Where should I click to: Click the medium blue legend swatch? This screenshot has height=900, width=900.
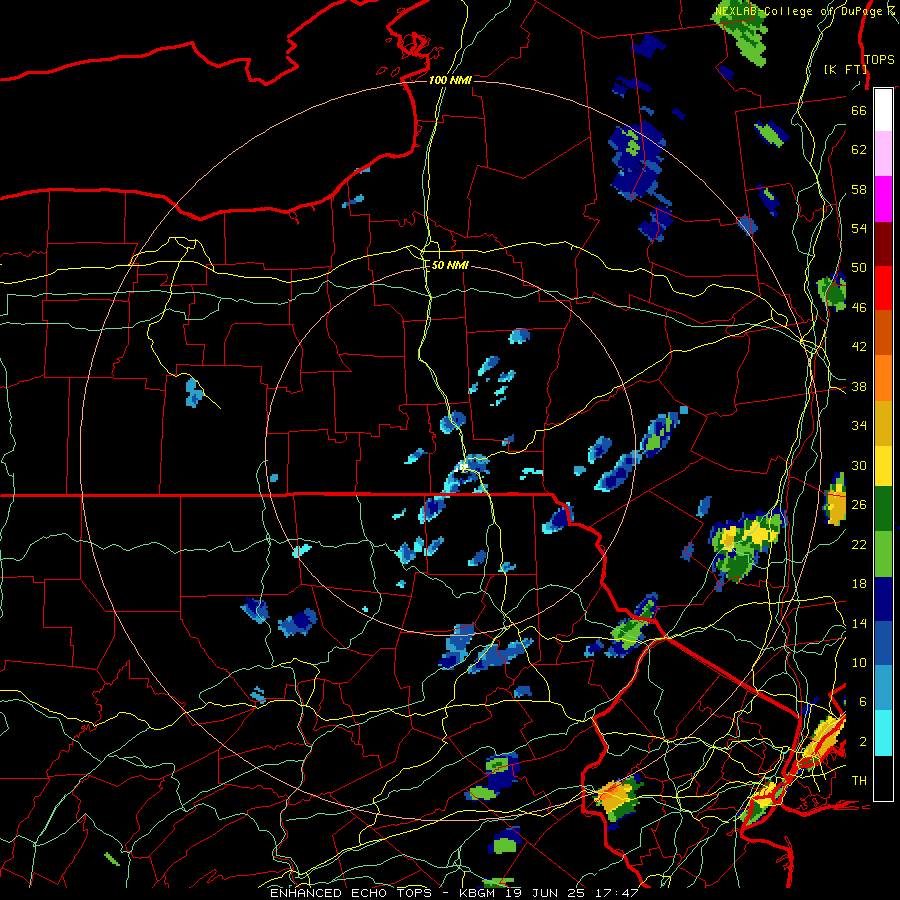pos(883,643)
